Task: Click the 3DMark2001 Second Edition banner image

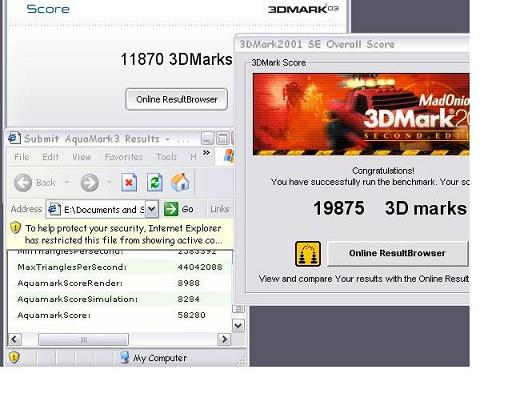Action: (361, 114)
